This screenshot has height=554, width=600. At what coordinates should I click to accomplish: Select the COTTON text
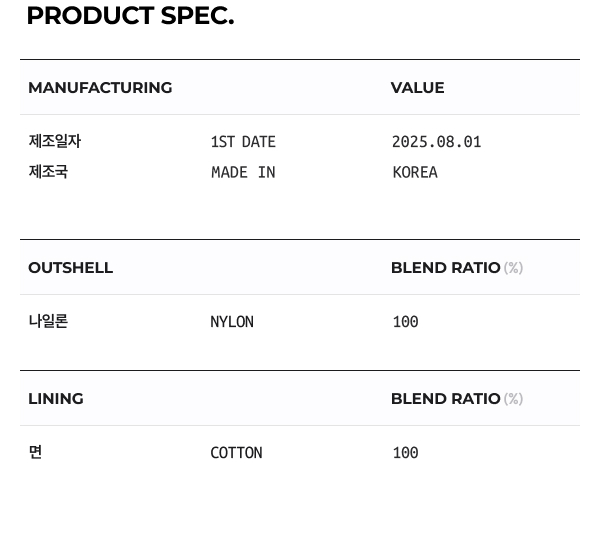click(x=236, y=453)
